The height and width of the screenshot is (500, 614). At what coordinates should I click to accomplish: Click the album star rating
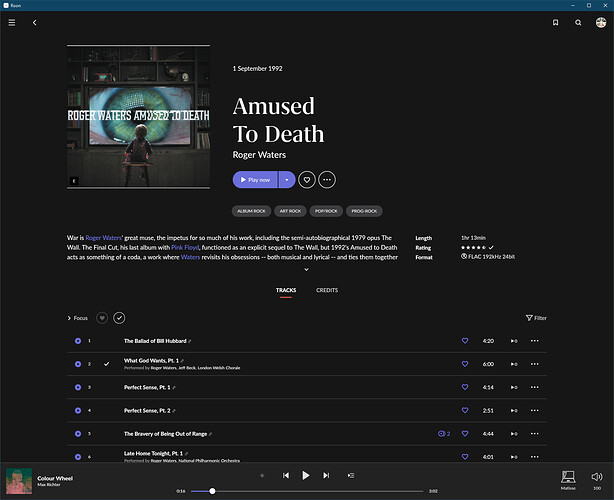pos(473,247)
